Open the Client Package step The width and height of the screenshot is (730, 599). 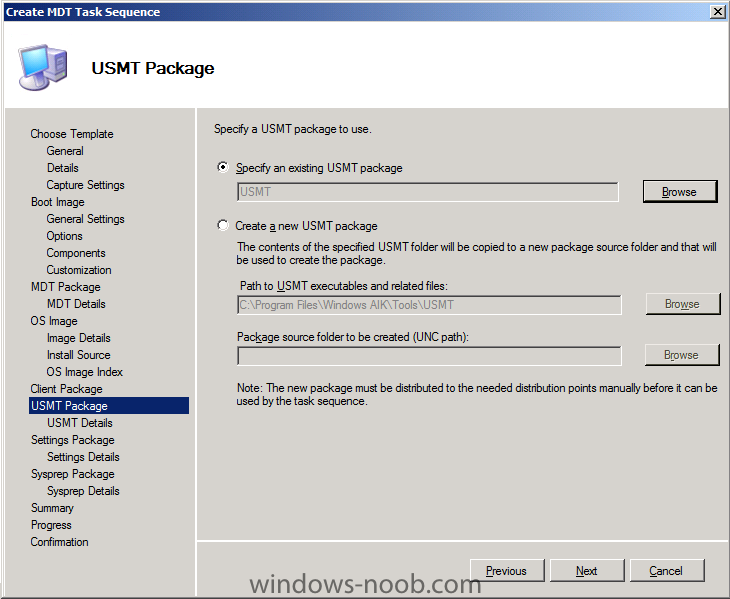click(x=66, y=389)
